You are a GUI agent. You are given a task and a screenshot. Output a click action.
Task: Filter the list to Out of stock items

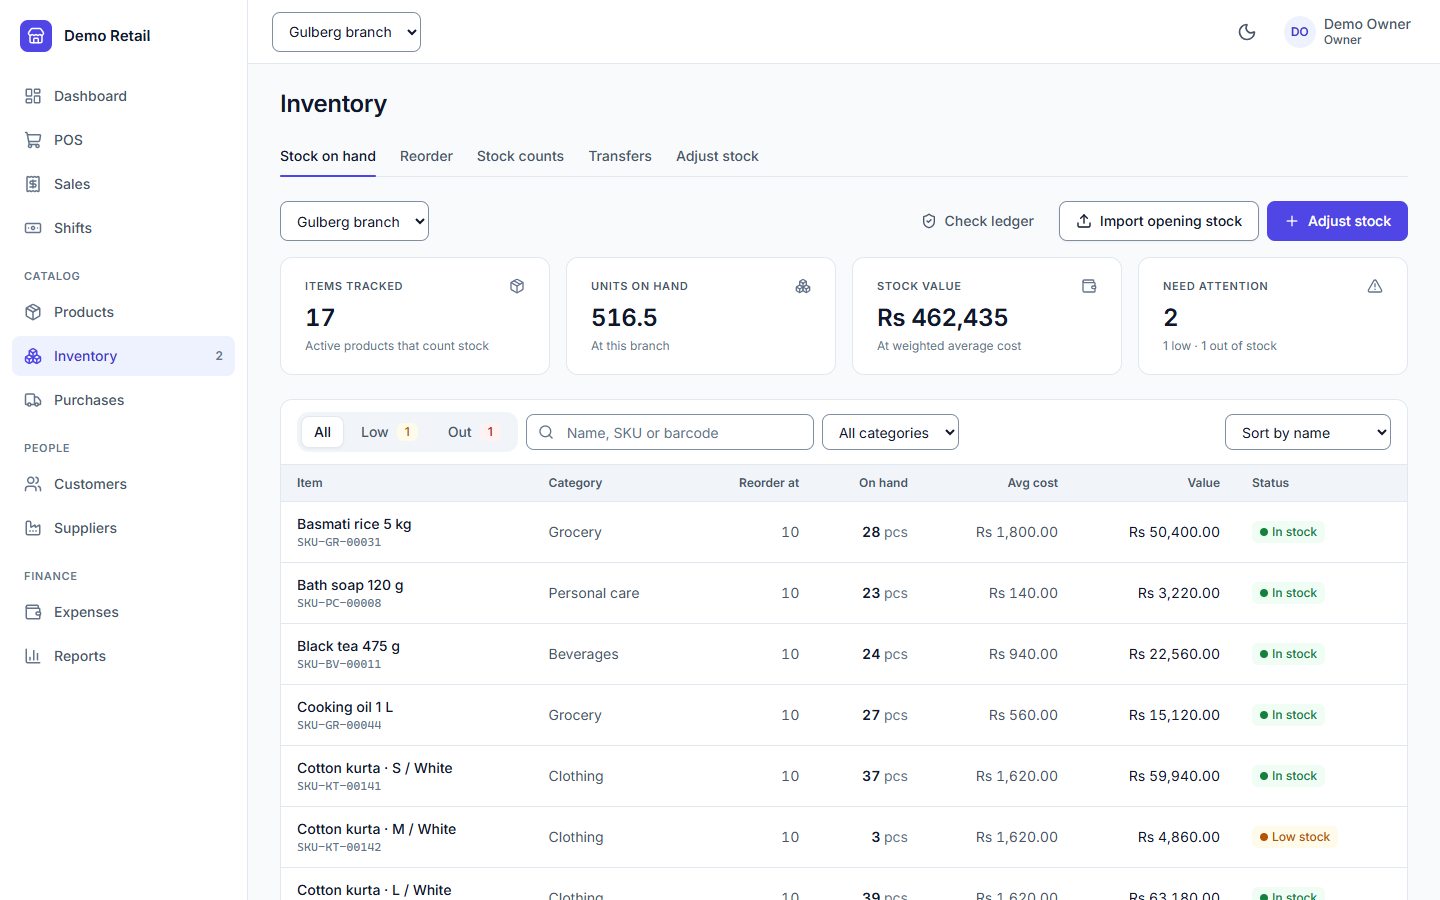pyautogui.click(x=473, y=432)
